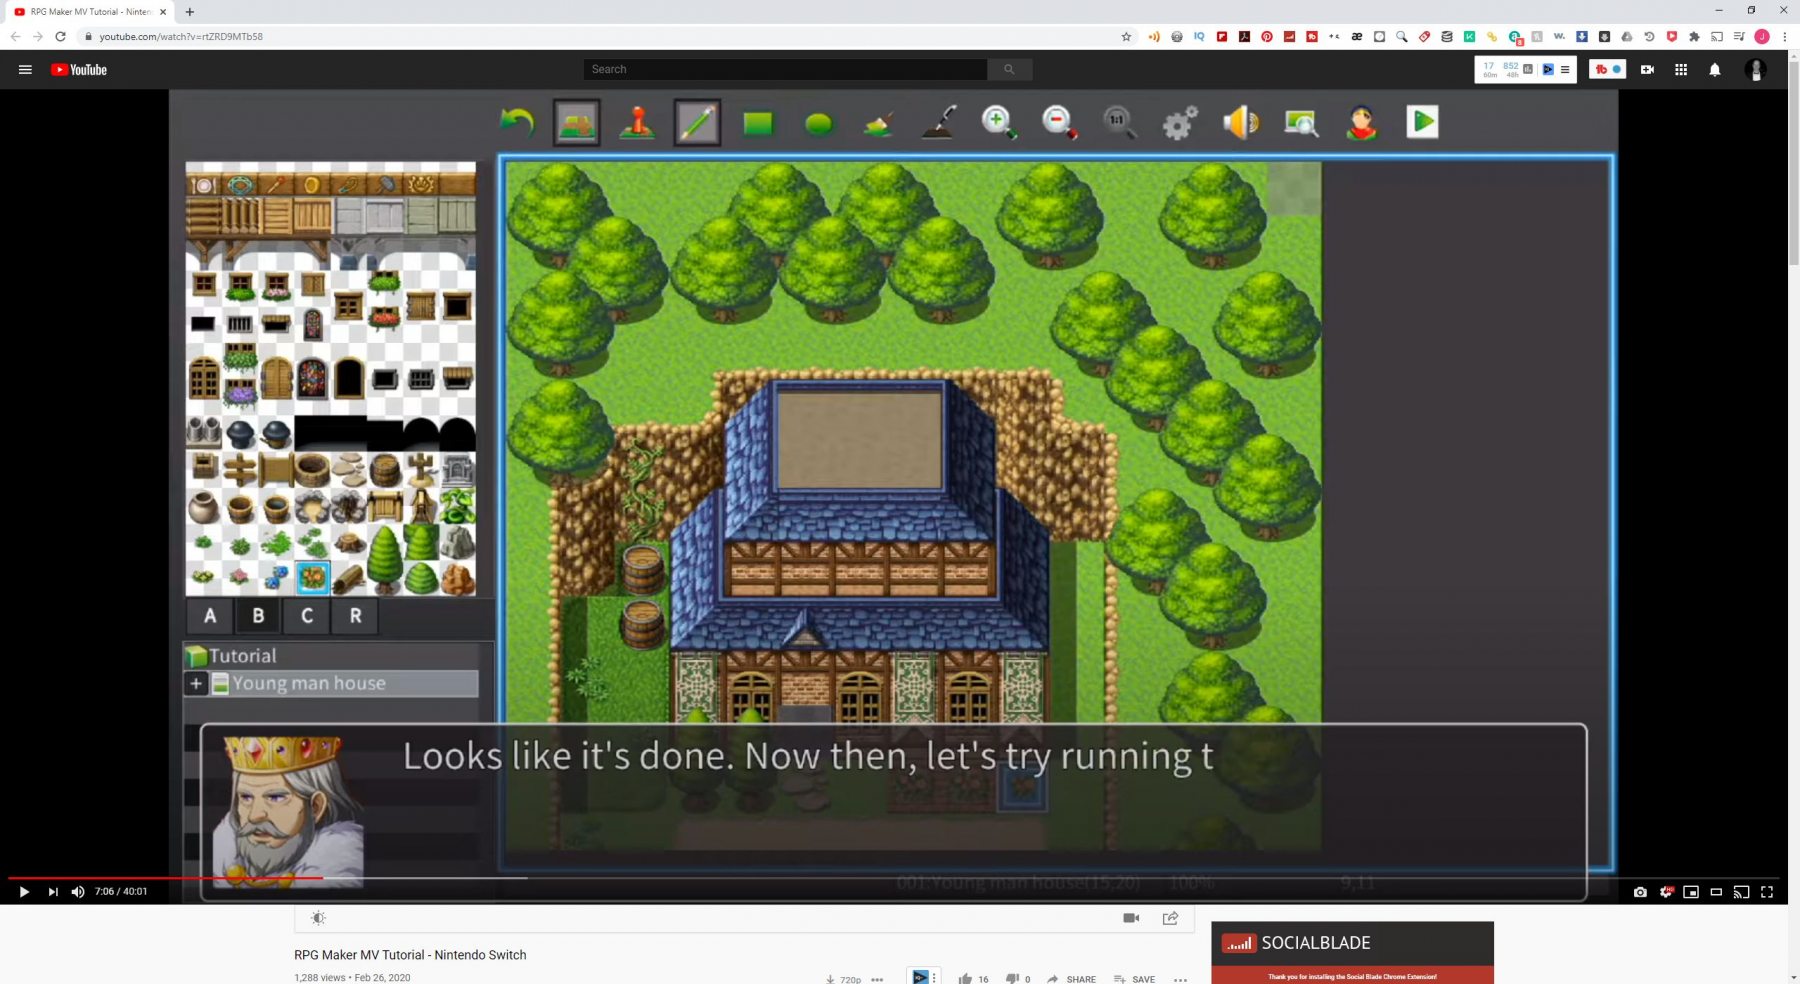Choose the green Ellipse draw tool
This screenshot has width=1800, height=984.
pos(819,124)
